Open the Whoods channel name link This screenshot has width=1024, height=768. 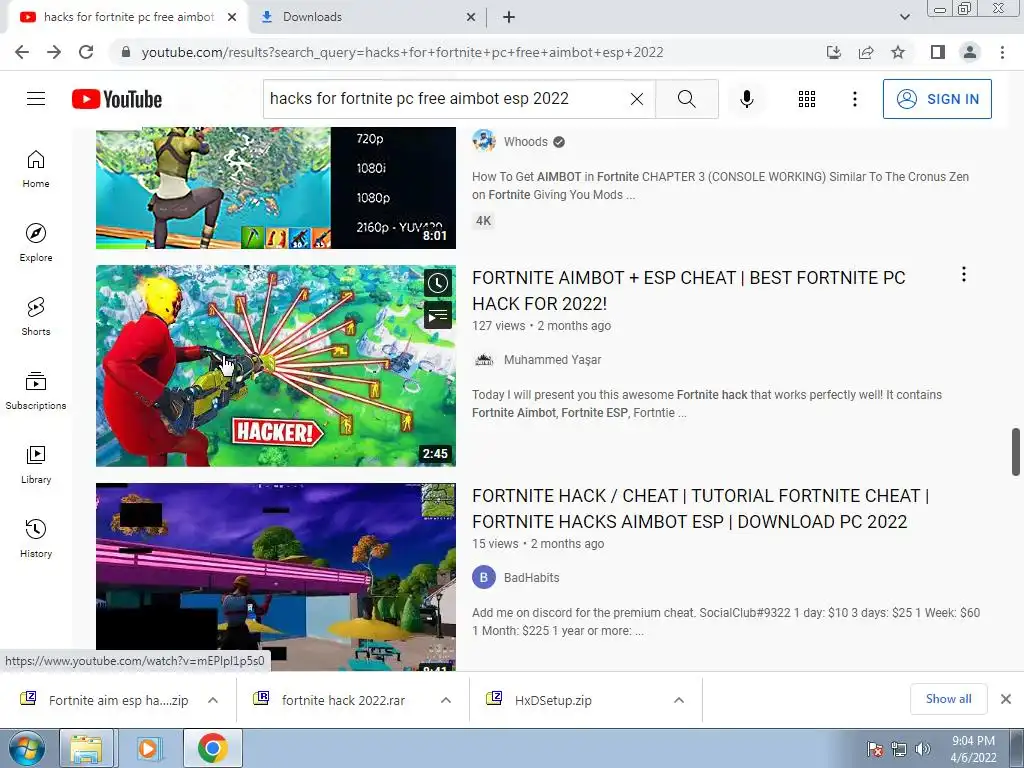click(x=525, y=142)
